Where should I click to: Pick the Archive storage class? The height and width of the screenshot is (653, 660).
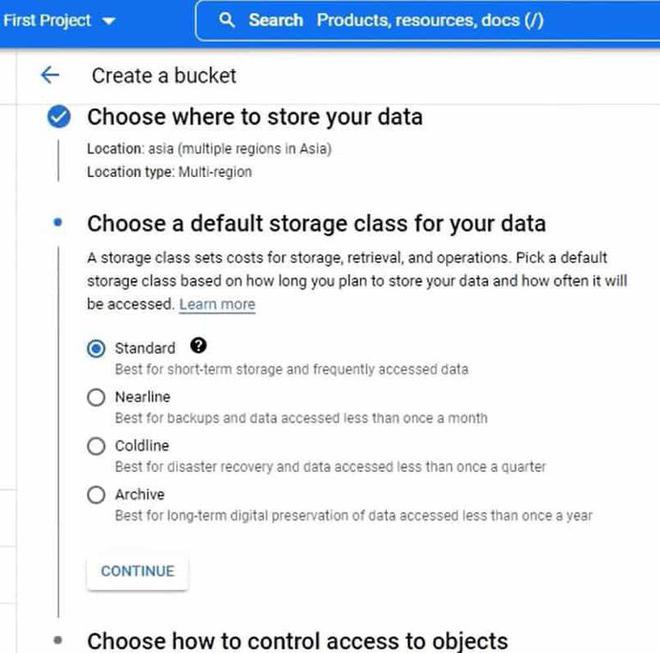[96, 494]
